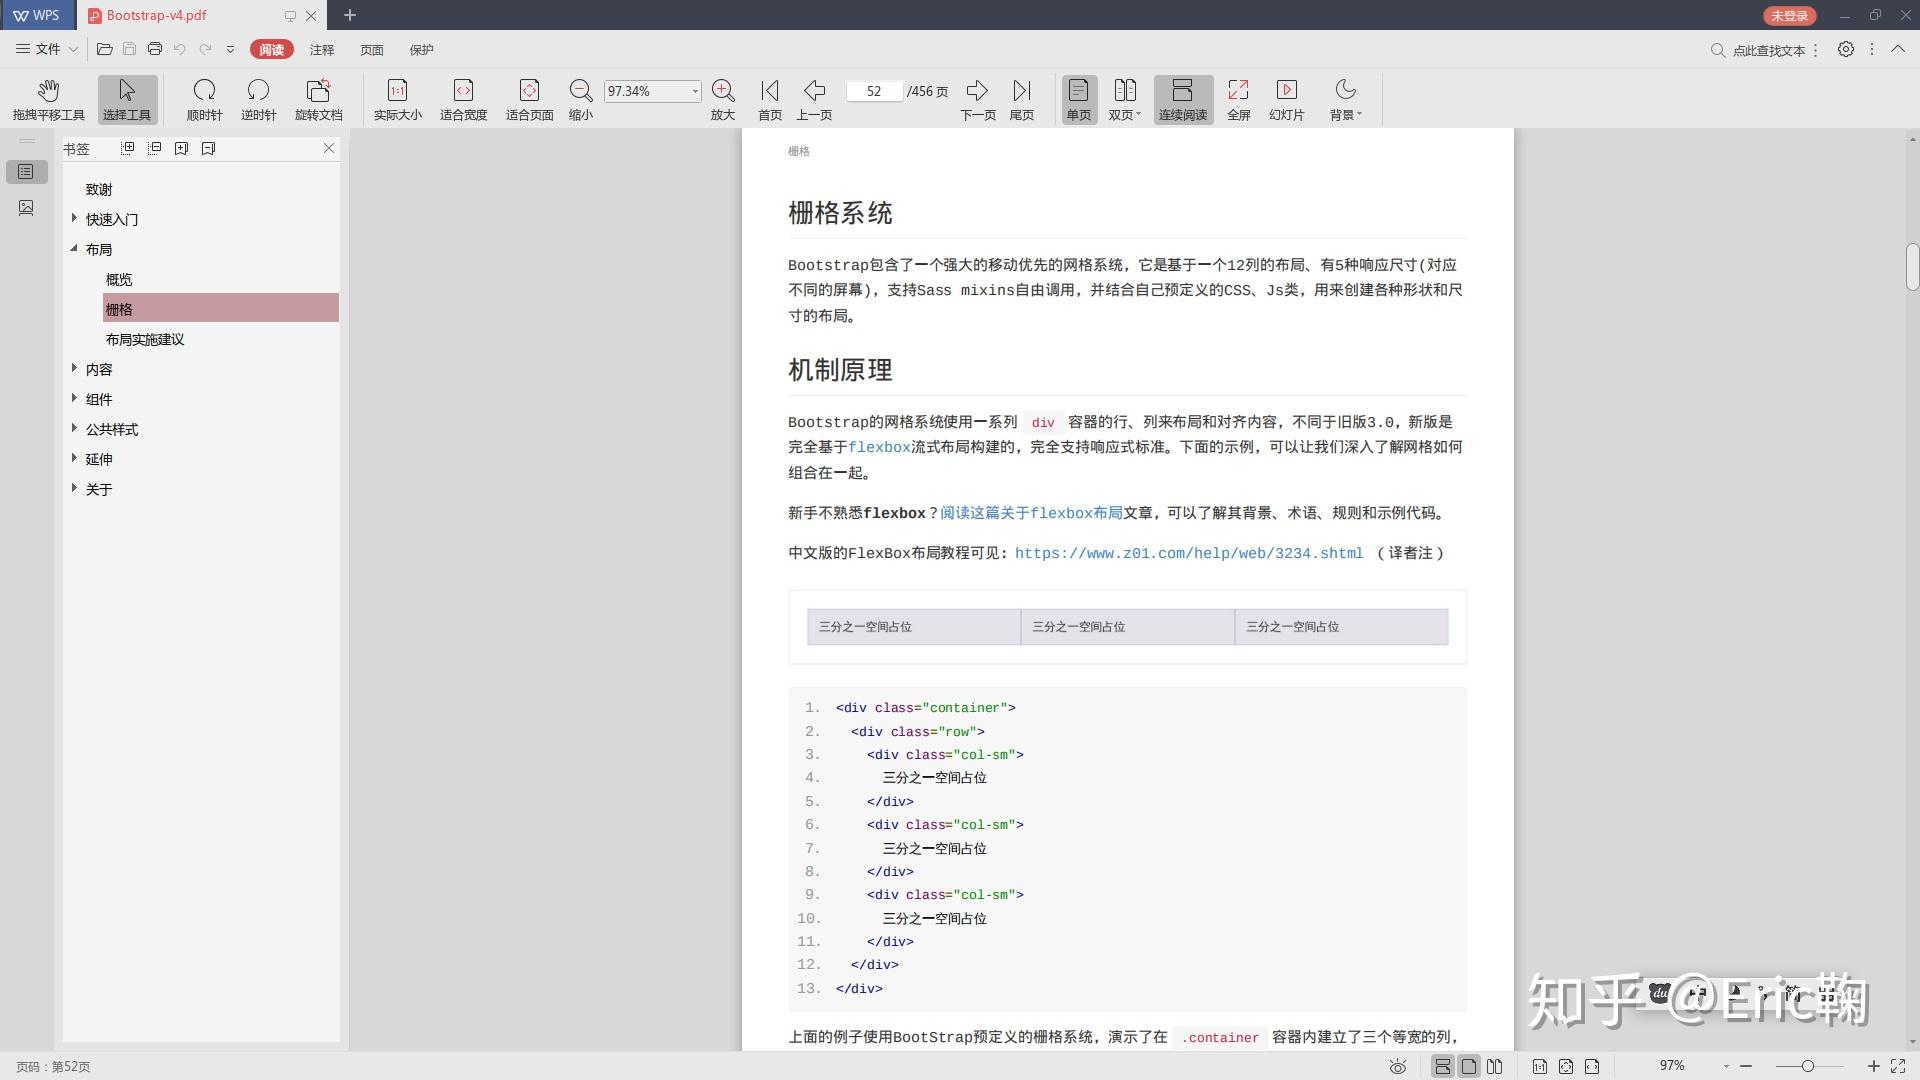This screenshot has height=1080, width=1920.
Task: Open z01.com FlexBox tutorial URL
Action: click(1189, 553)
